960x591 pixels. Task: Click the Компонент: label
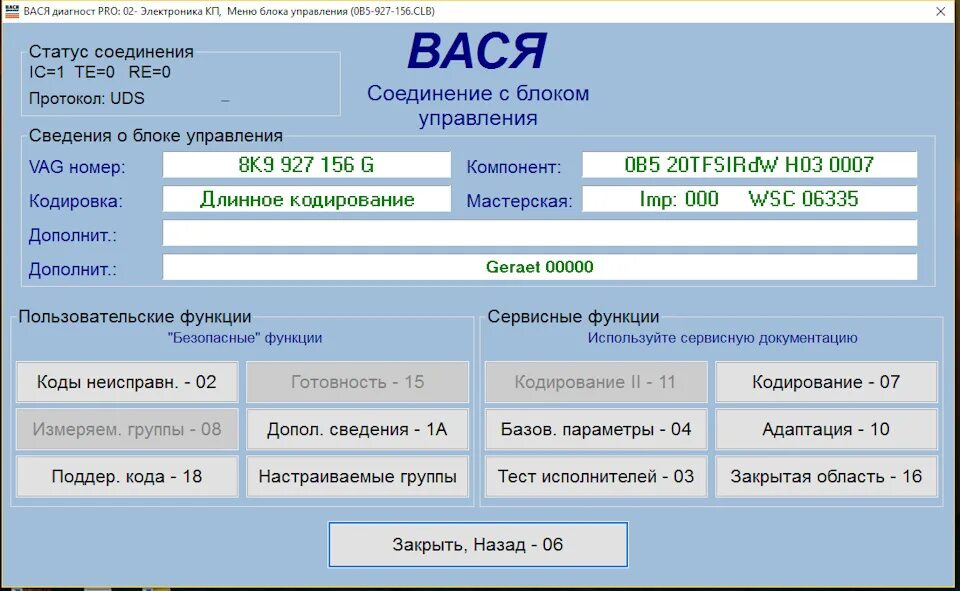point(514,167)
